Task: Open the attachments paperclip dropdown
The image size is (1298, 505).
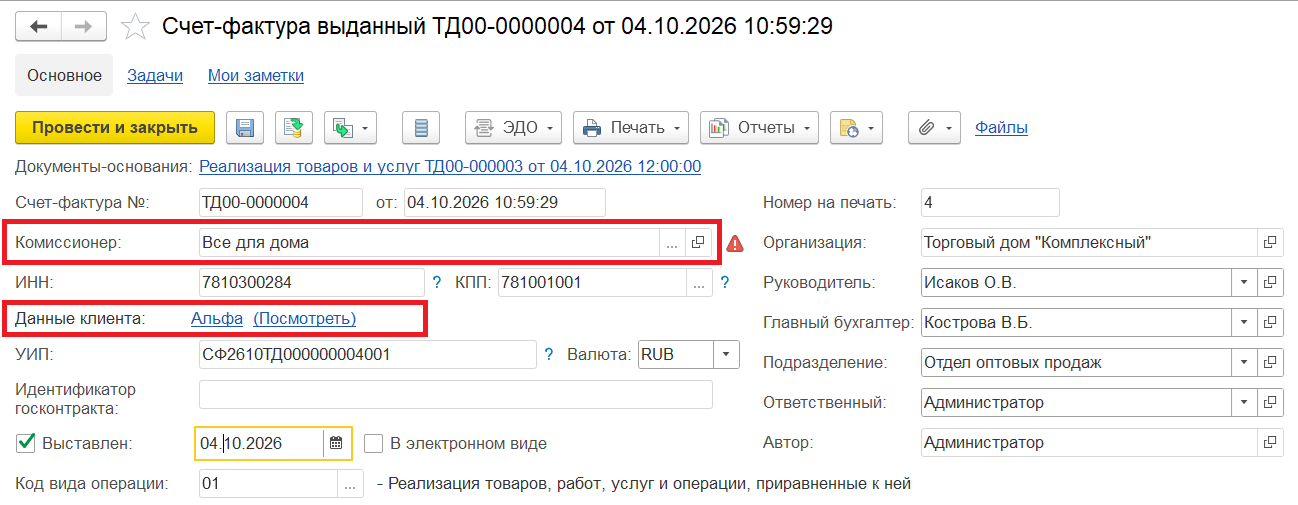Action: [934, 127]
